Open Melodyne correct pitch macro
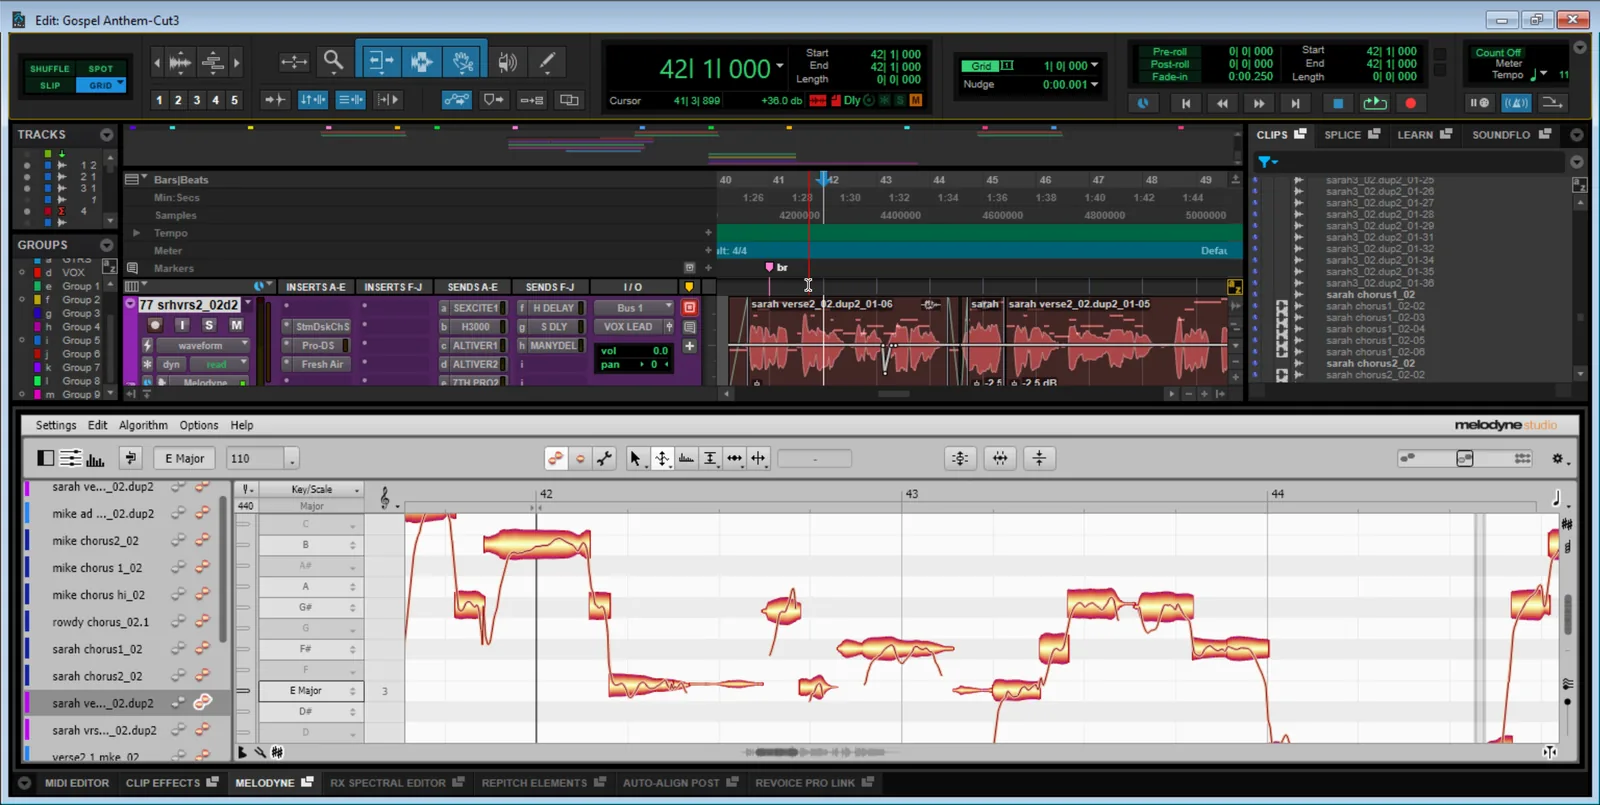The image size is (1600, 805). click(960, 458)
